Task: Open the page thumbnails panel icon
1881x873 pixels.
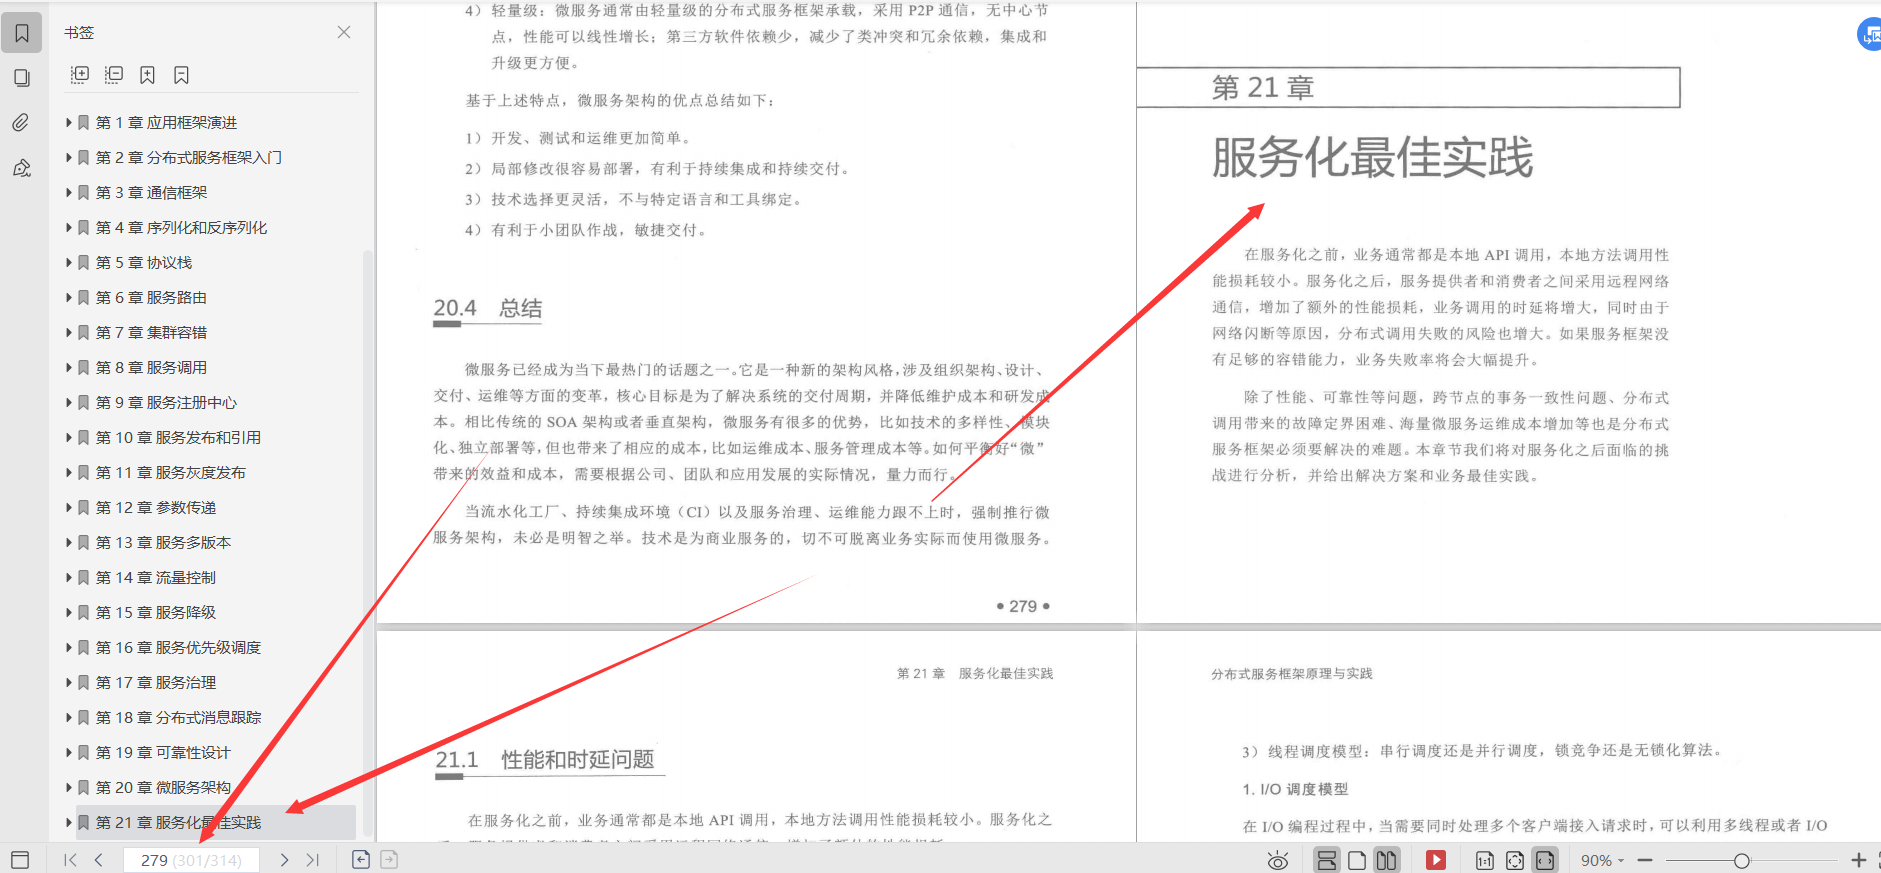Action: click(x=22, y=78)
